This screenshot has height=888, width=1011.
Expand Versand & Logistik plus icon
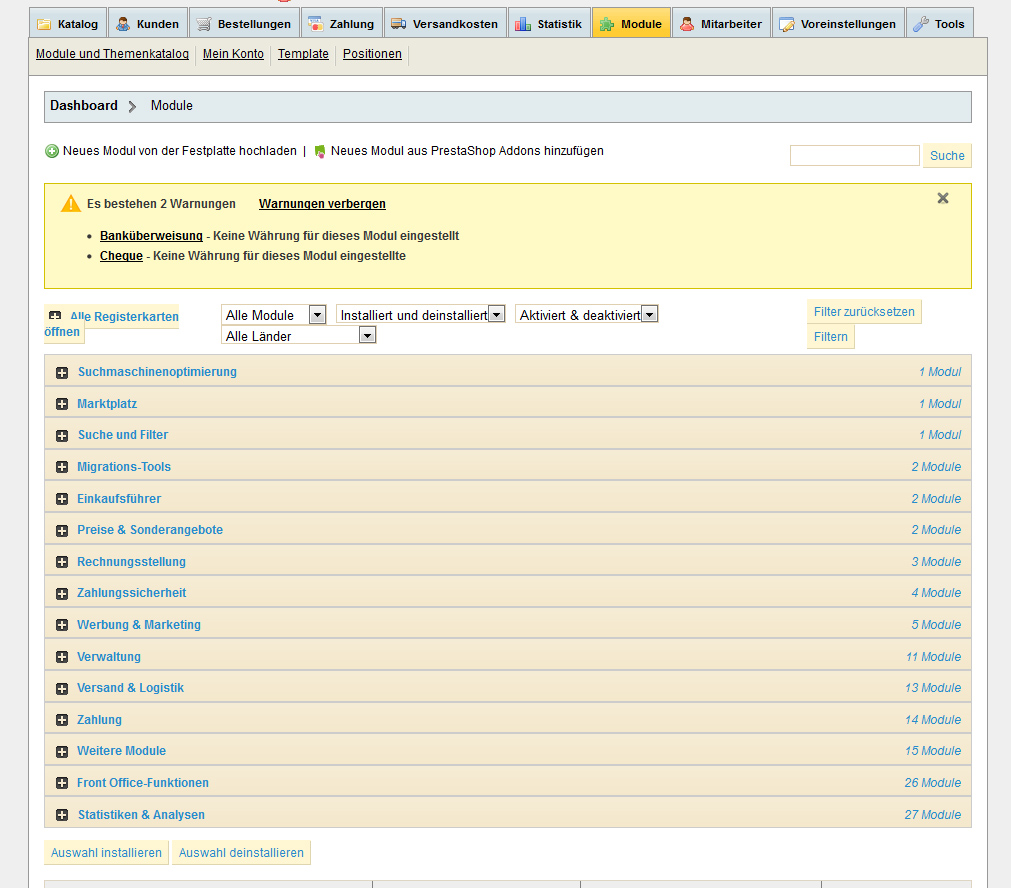coord(62,689)
